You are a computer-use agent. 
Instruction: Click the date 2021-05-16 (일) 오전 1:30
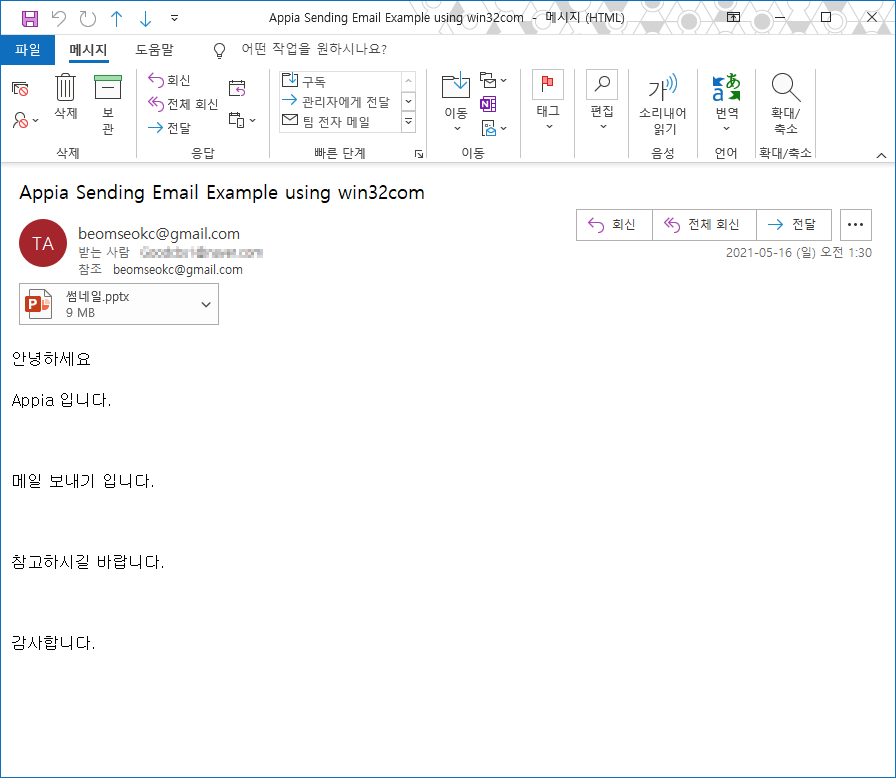(798, 252)
